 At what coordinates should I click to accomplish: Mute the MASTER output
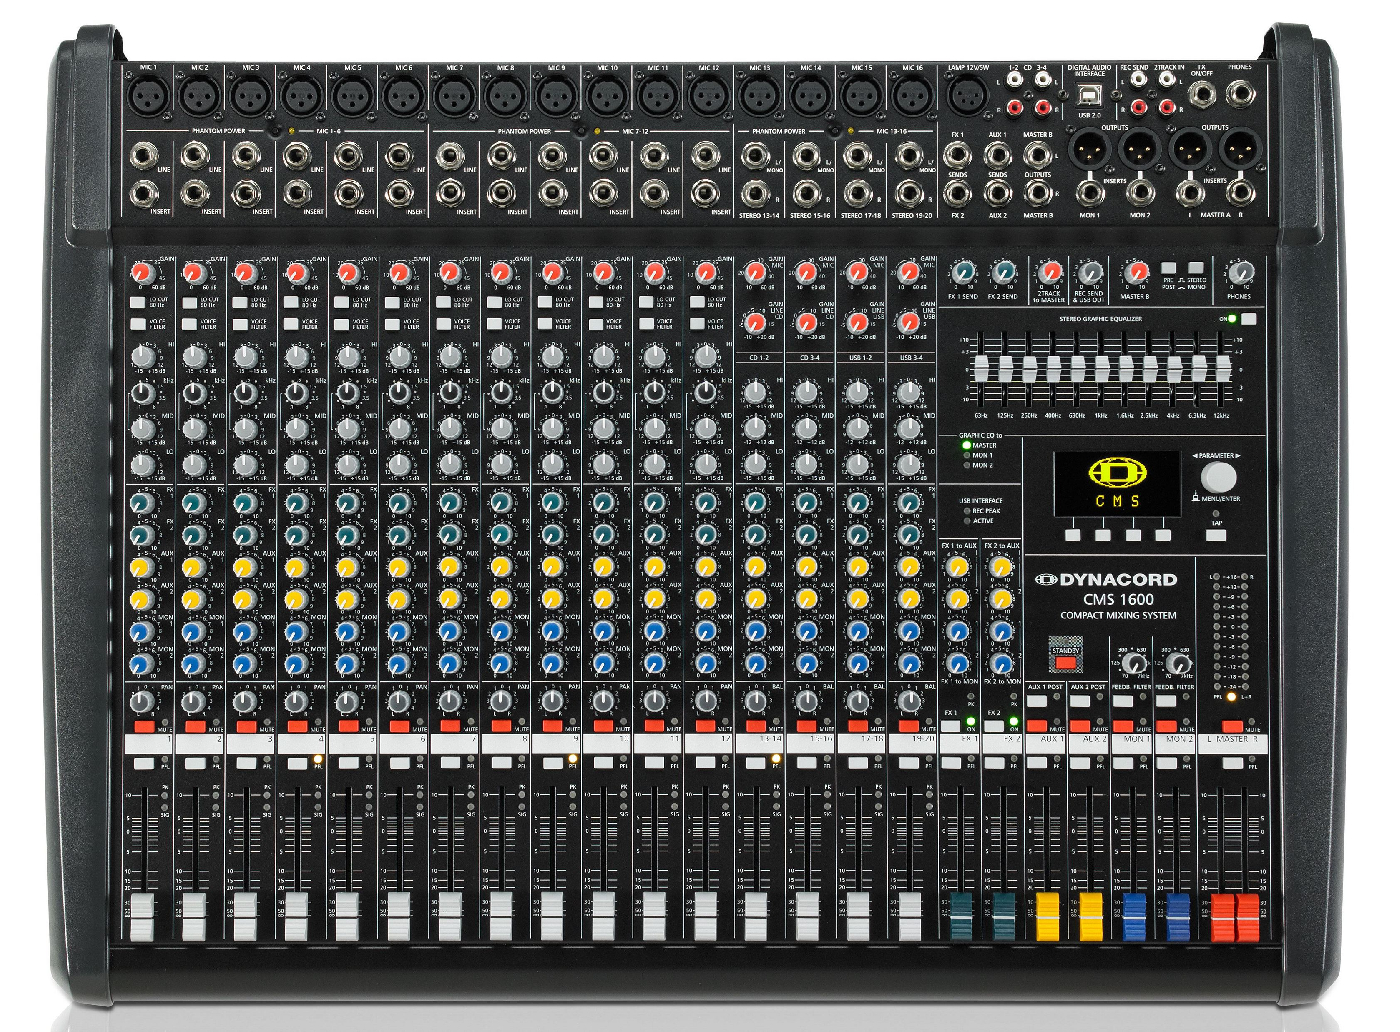coord(1232,727)
